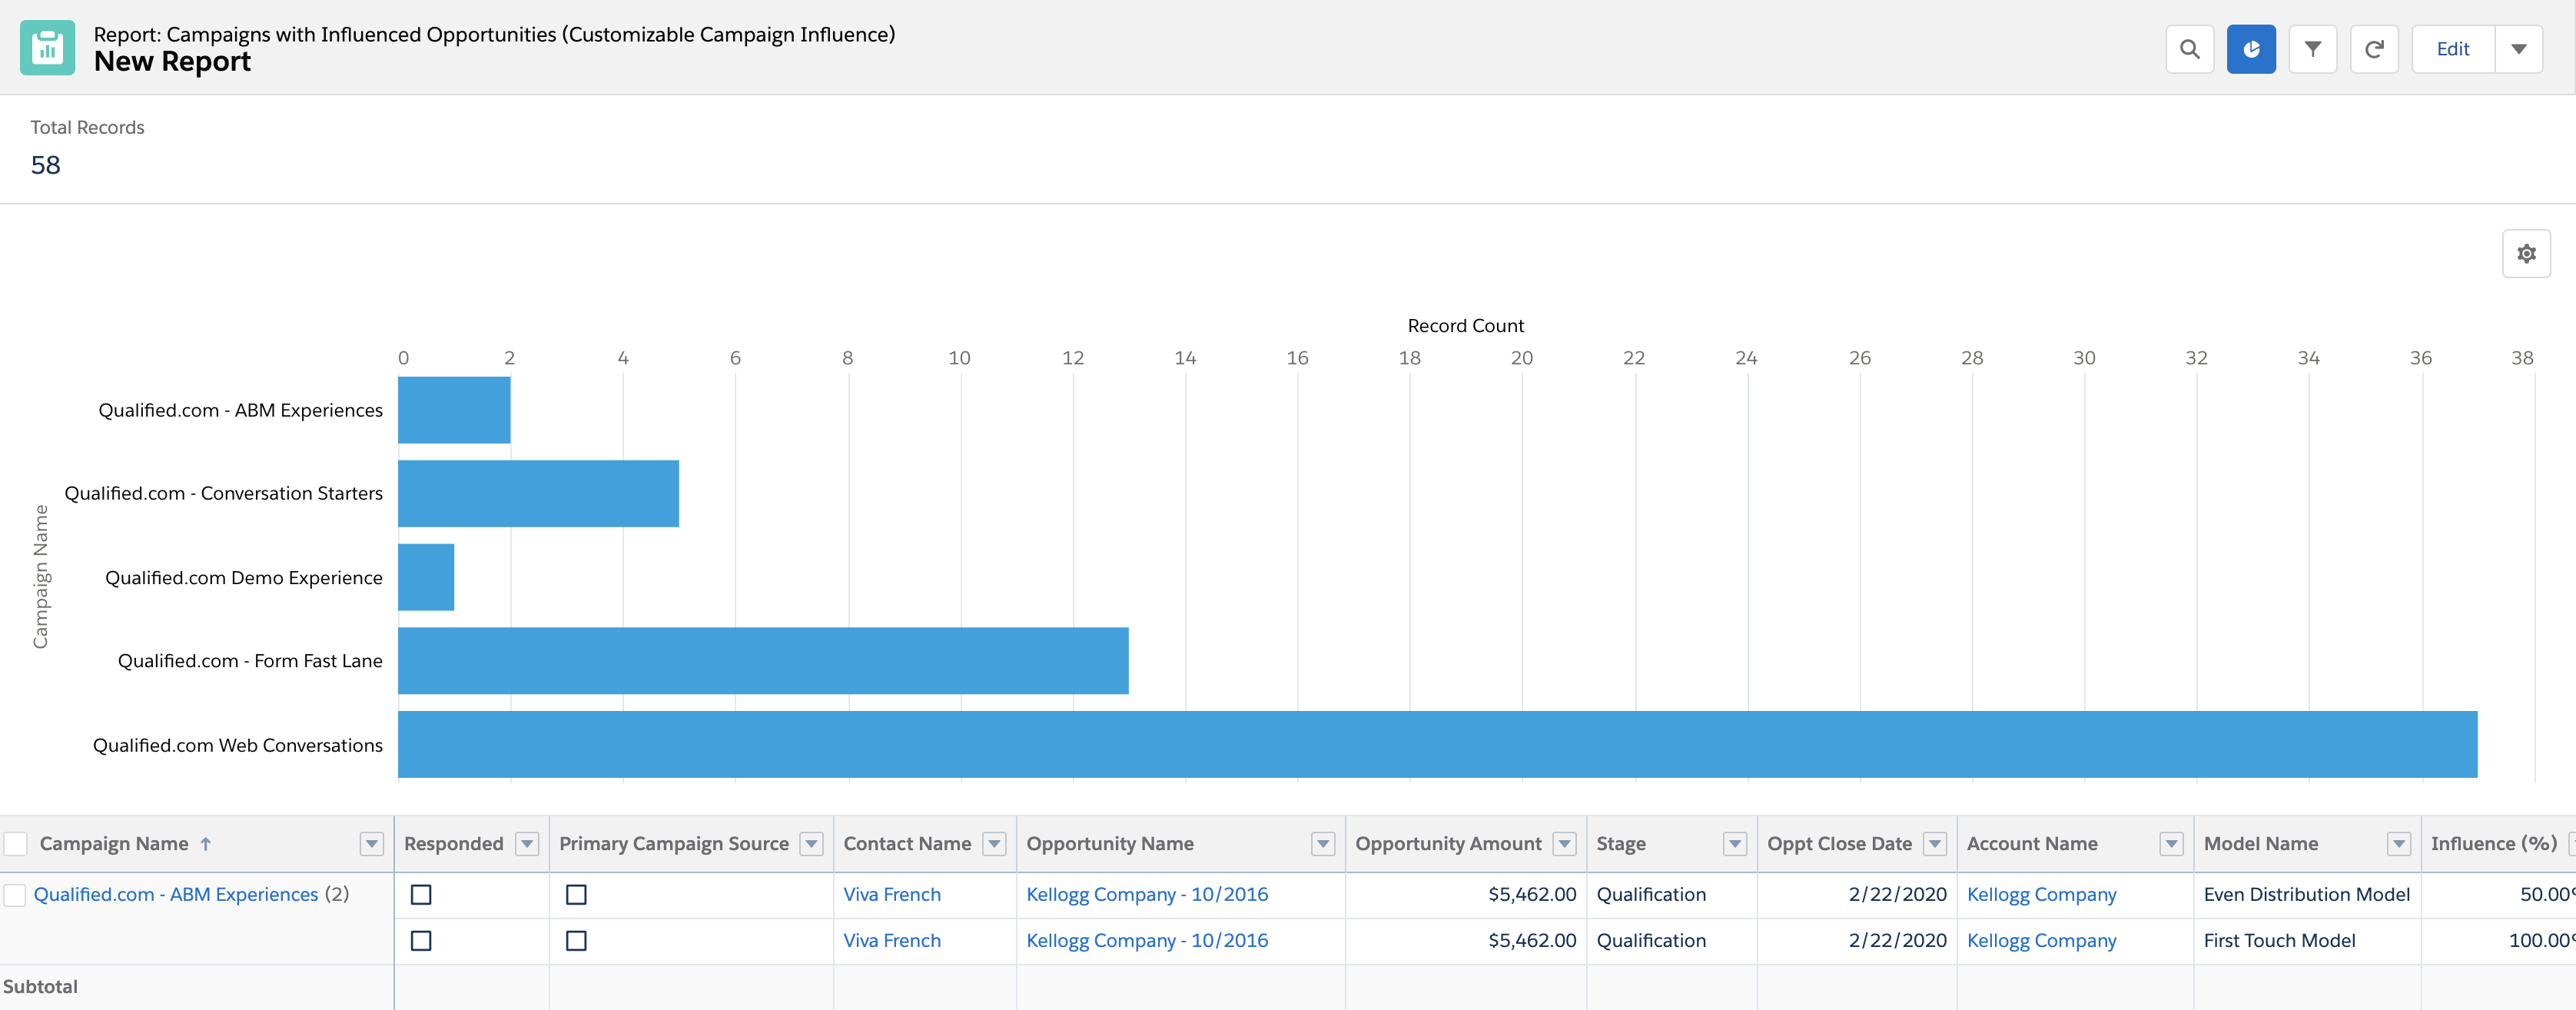Toggle Primary Campaign Source checkbox in First Touch row
This screenshot has width=2576, height=1010.
(576, 941)
